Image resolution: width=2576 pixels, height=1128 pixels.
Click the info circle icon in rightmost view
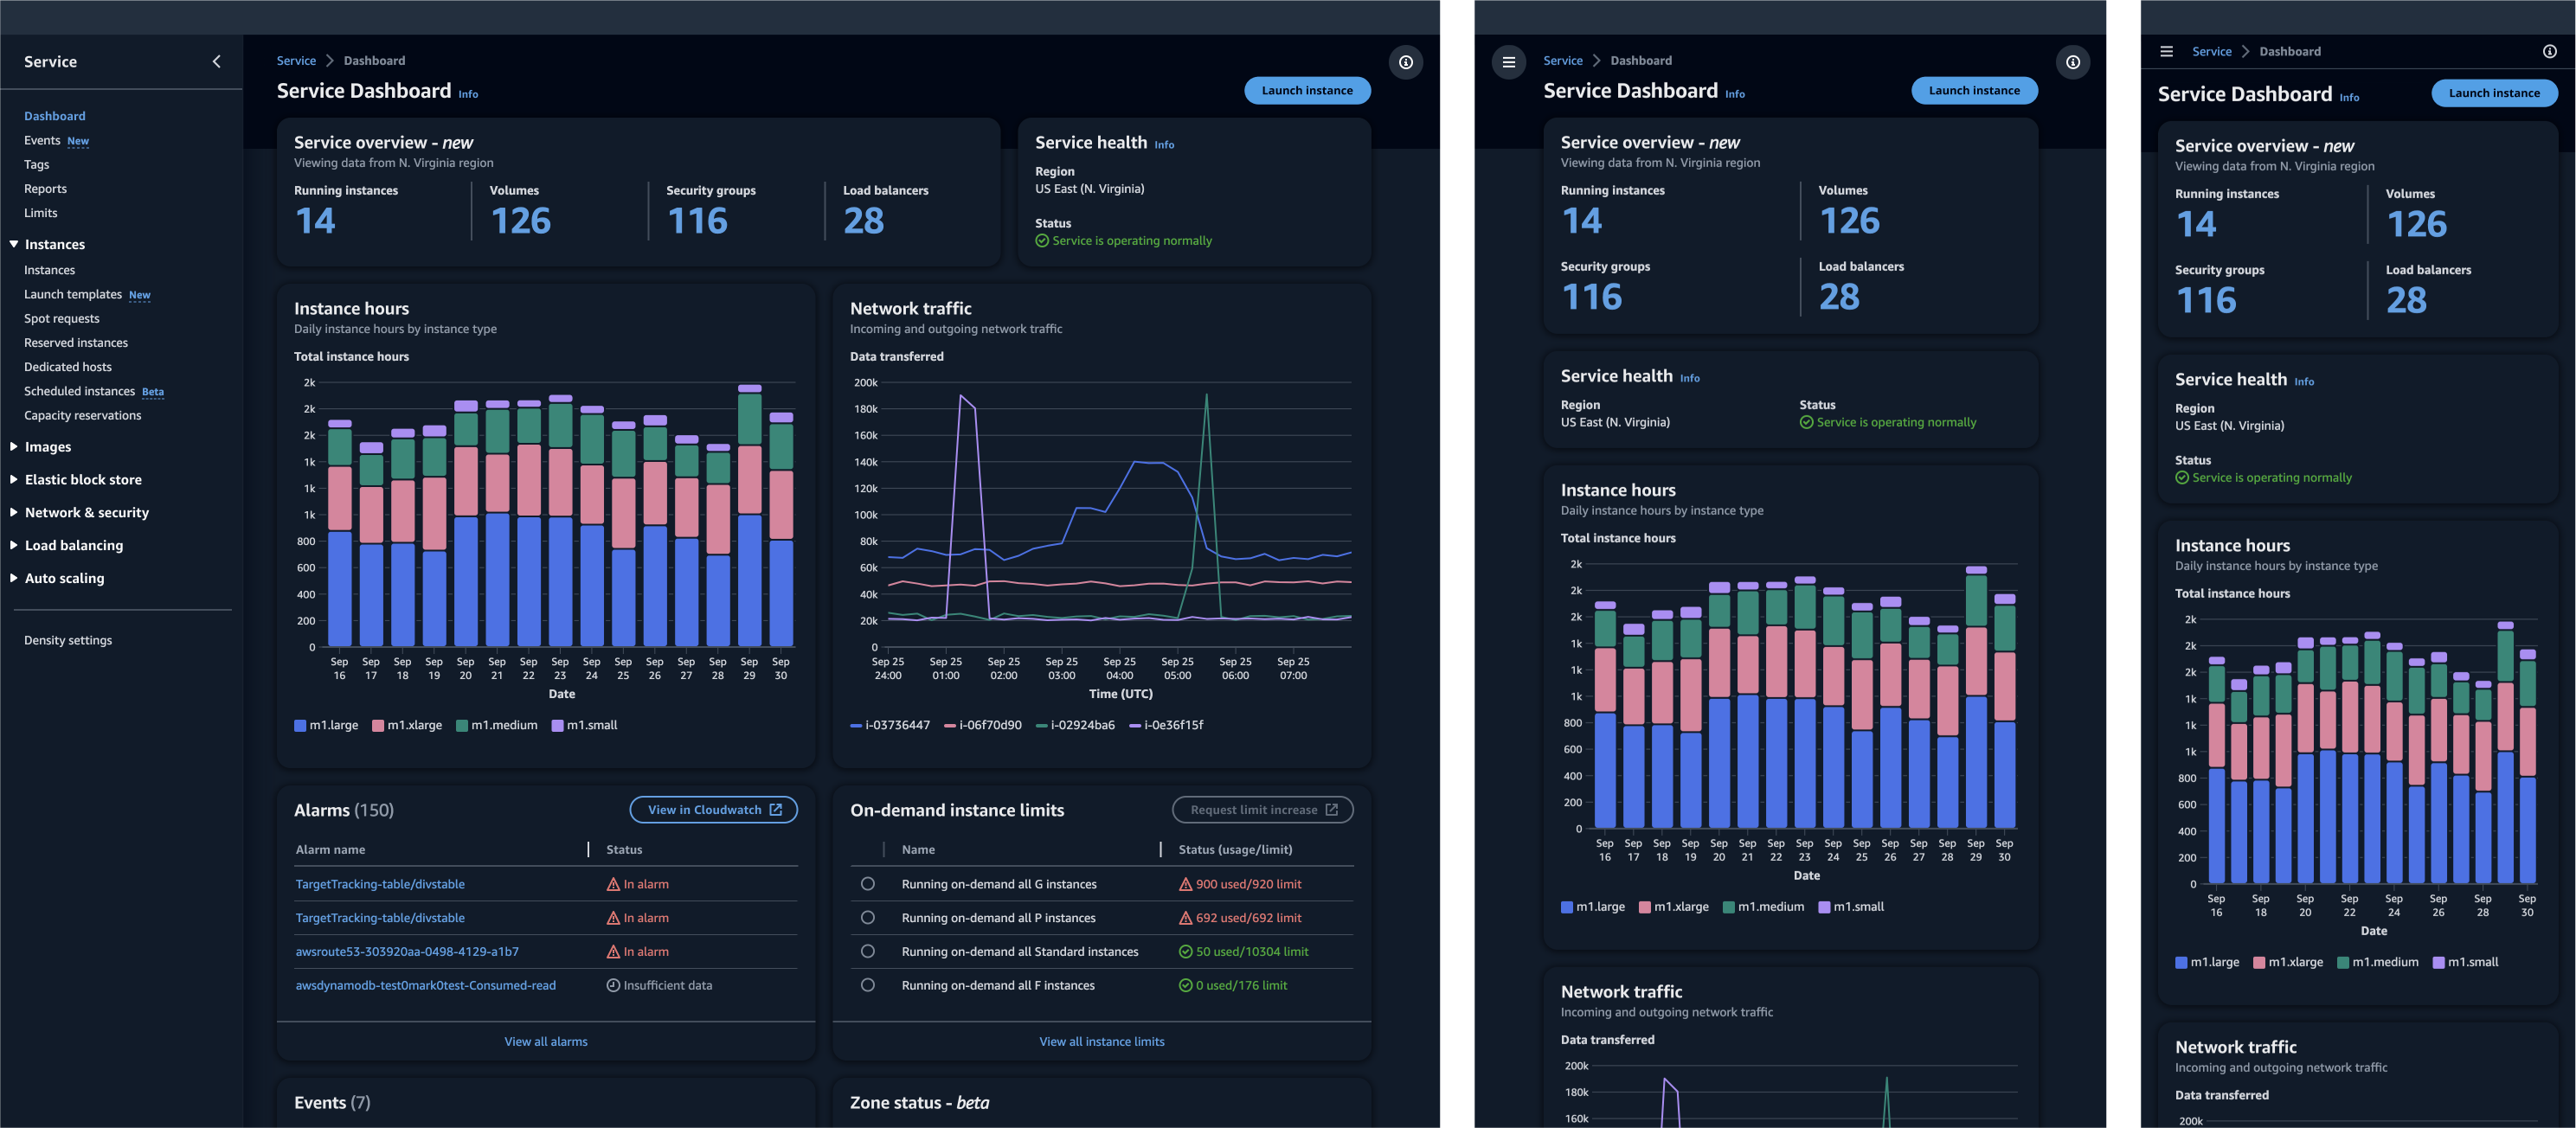(x=2549, y=52)
